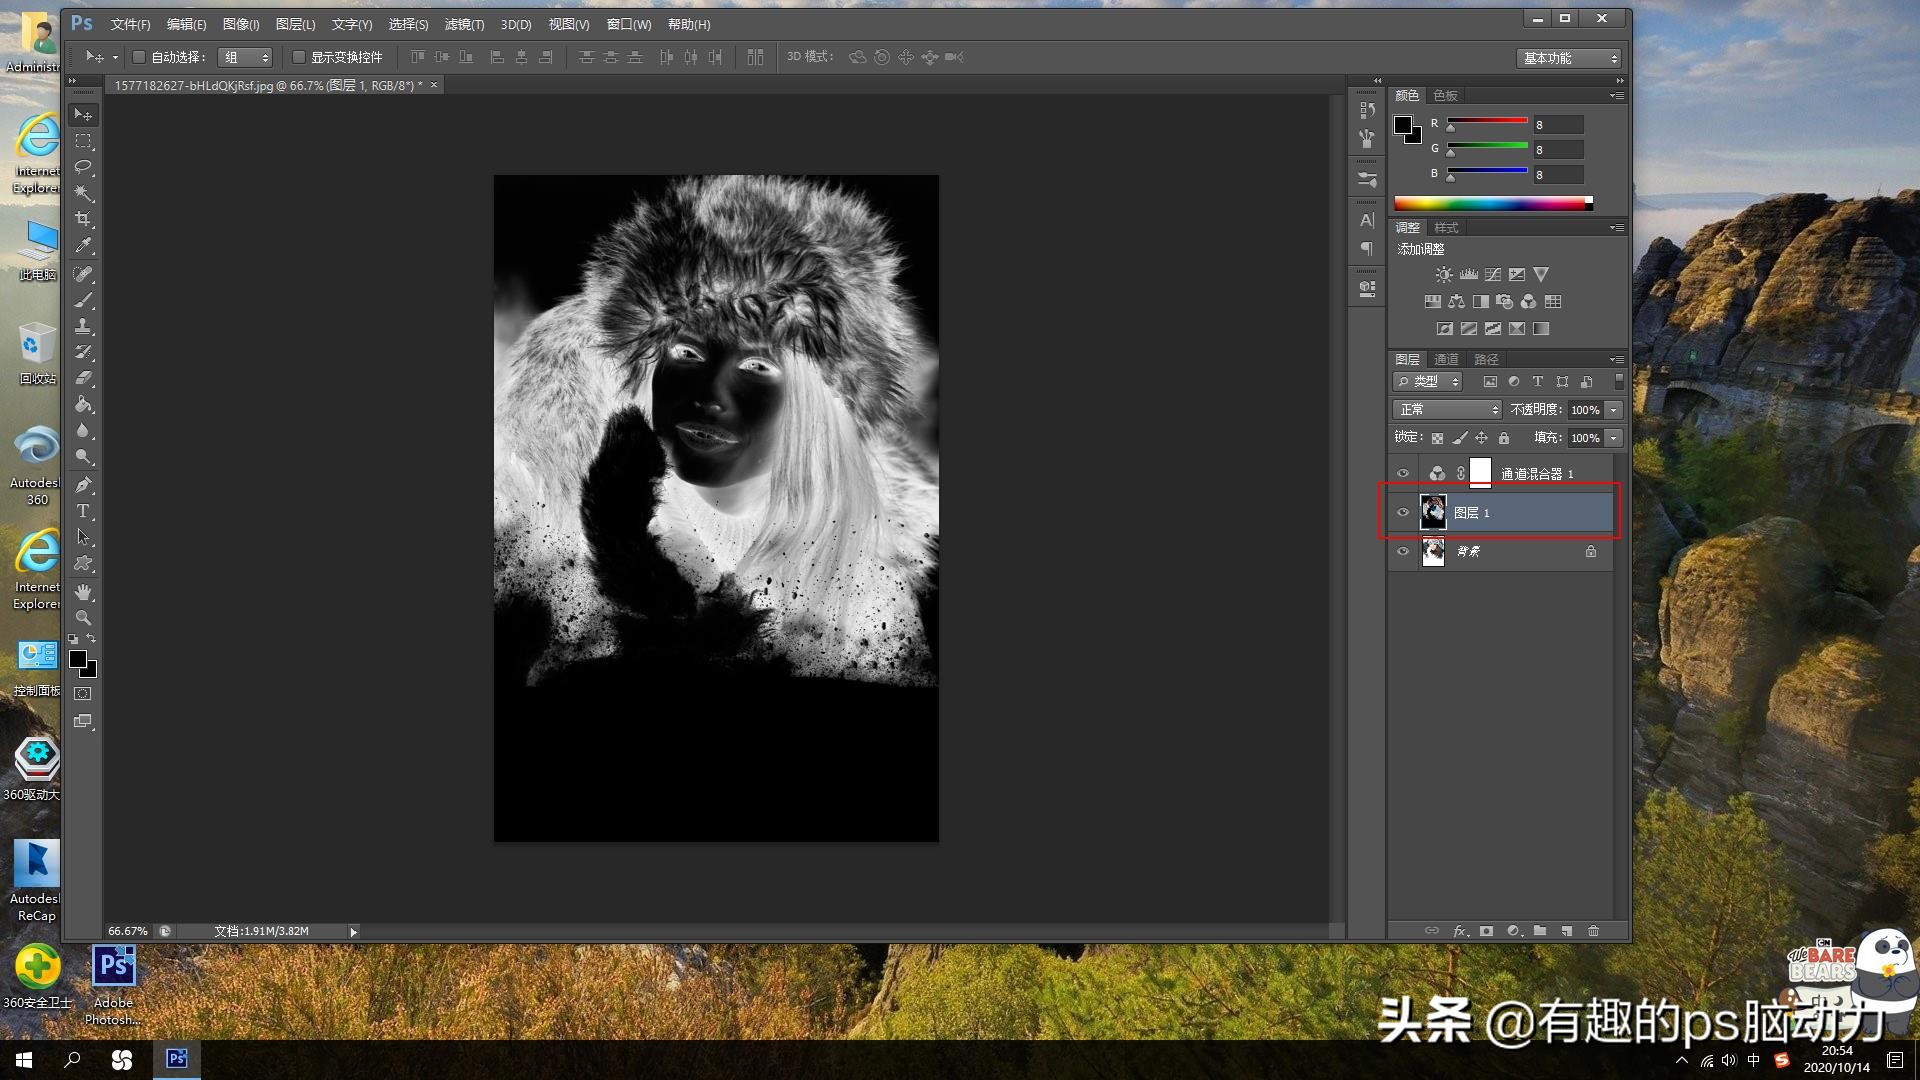The width and height of the screenshot is (1920, 1080).
Task: Select the Lasso tool
Action: 83,167
